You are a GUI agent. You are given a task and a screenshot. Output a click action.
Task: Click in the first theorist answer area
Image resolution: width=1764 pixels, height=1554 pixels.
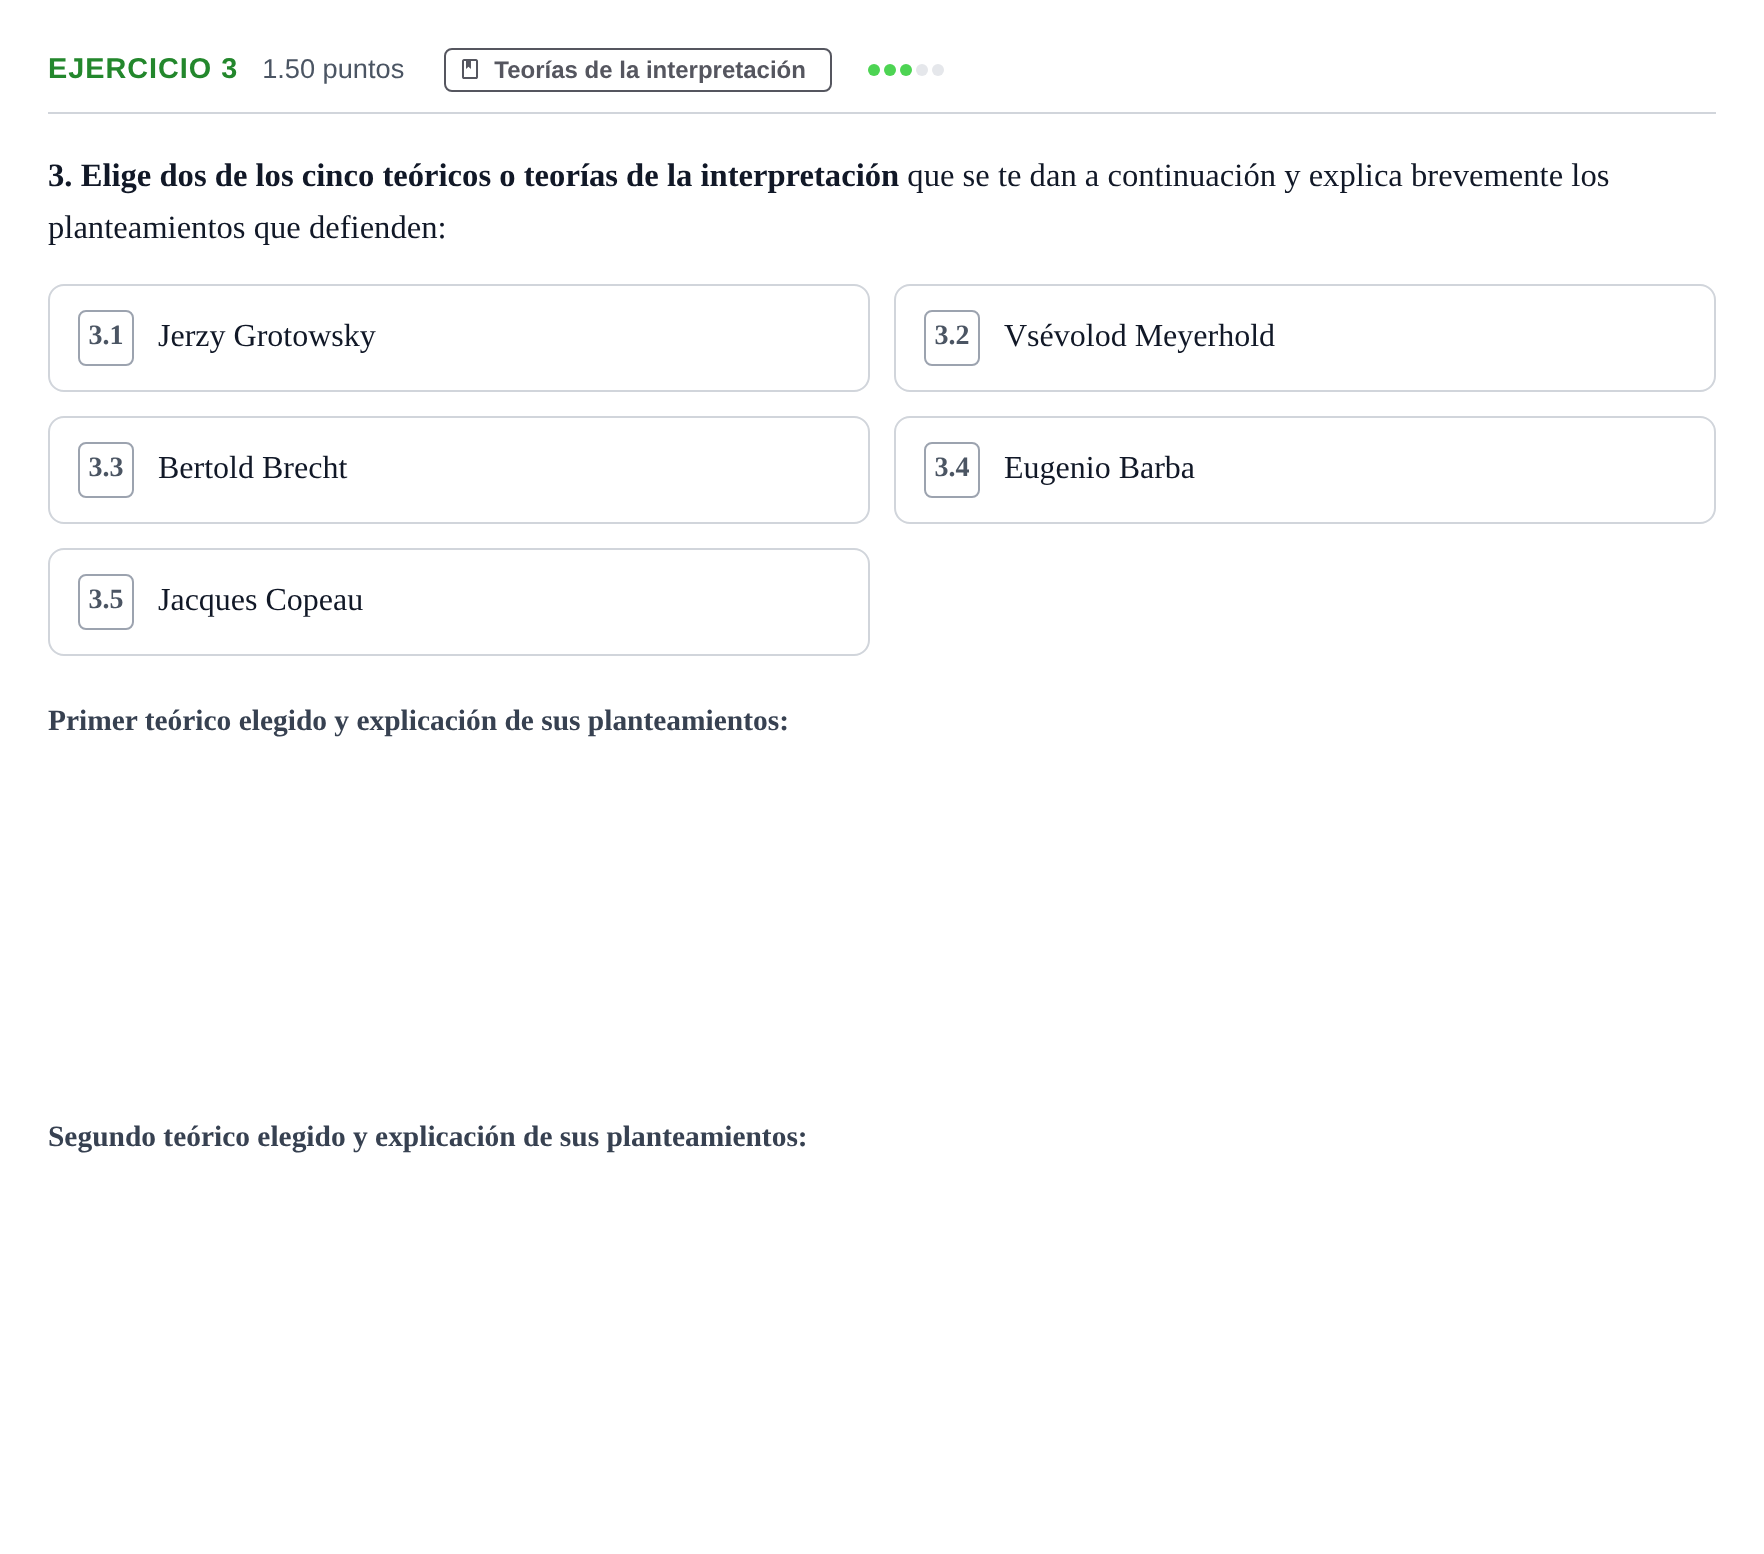pos(882,920)
